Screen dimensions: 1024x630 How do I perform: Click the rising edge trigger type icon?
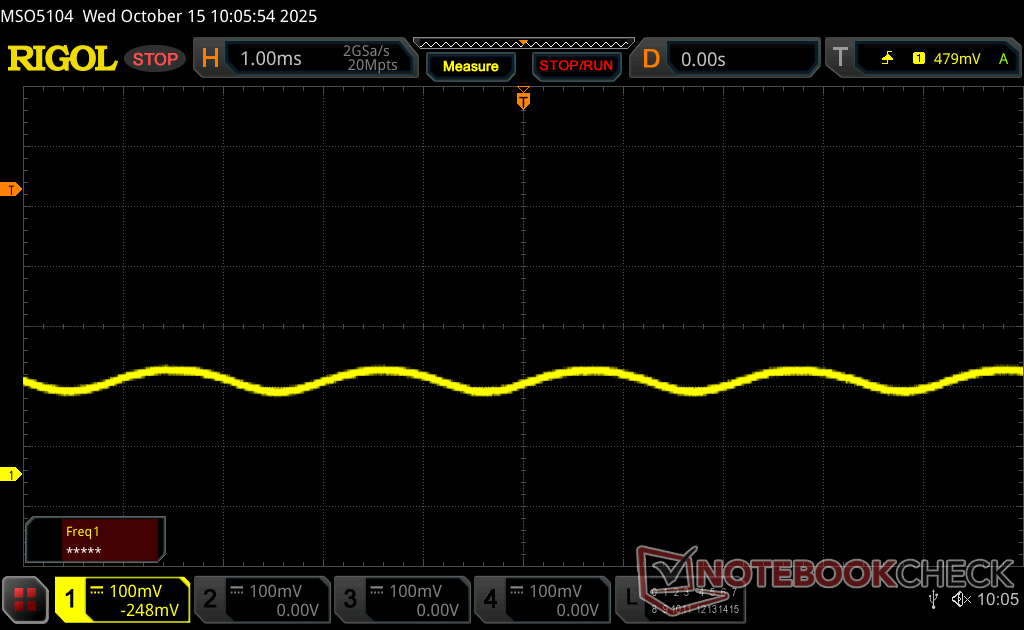click(x=887, y=59)
